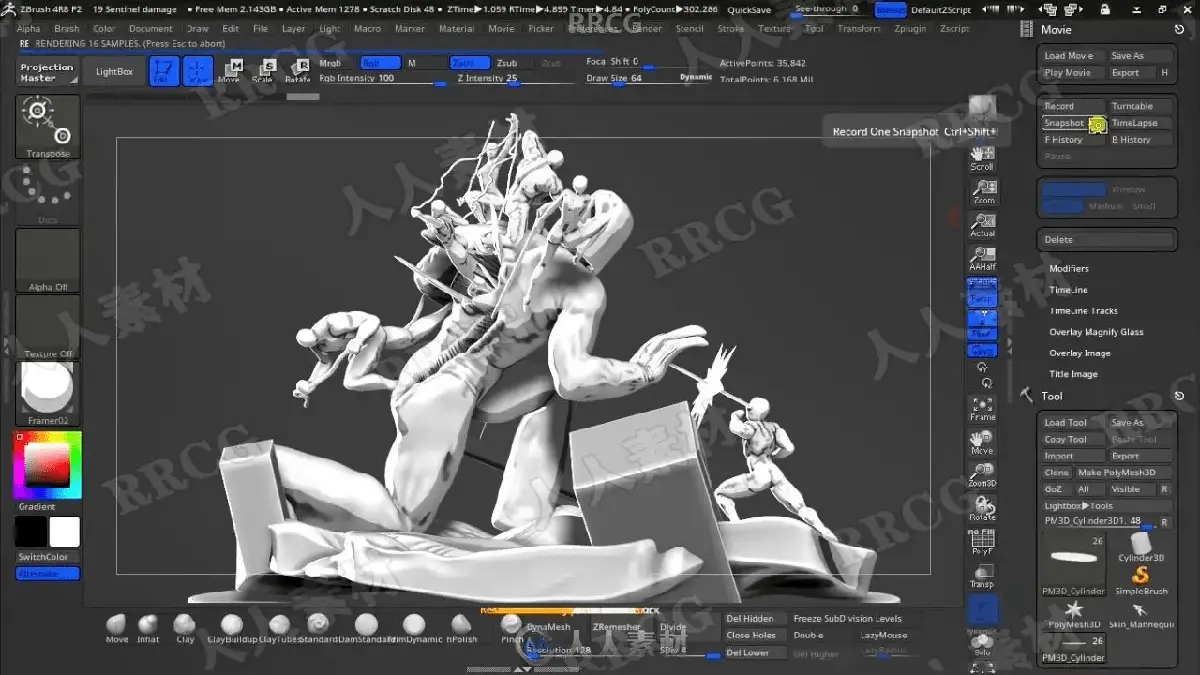Click the Zoom canvas icon
The height and width of the screenshot is (675, 1200).
tap(982, 190)
